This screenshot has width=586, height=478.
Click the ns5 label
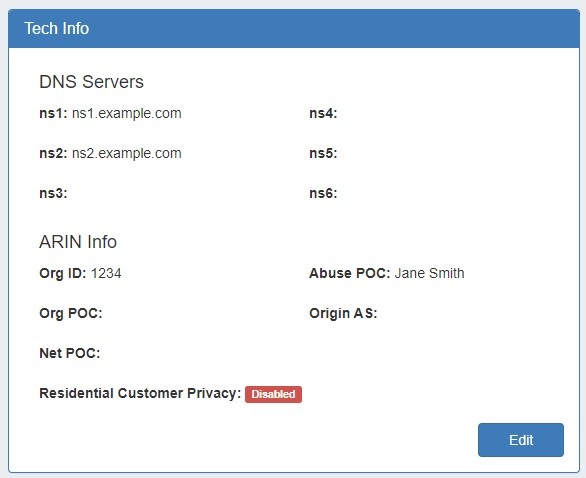coord(323,153)
